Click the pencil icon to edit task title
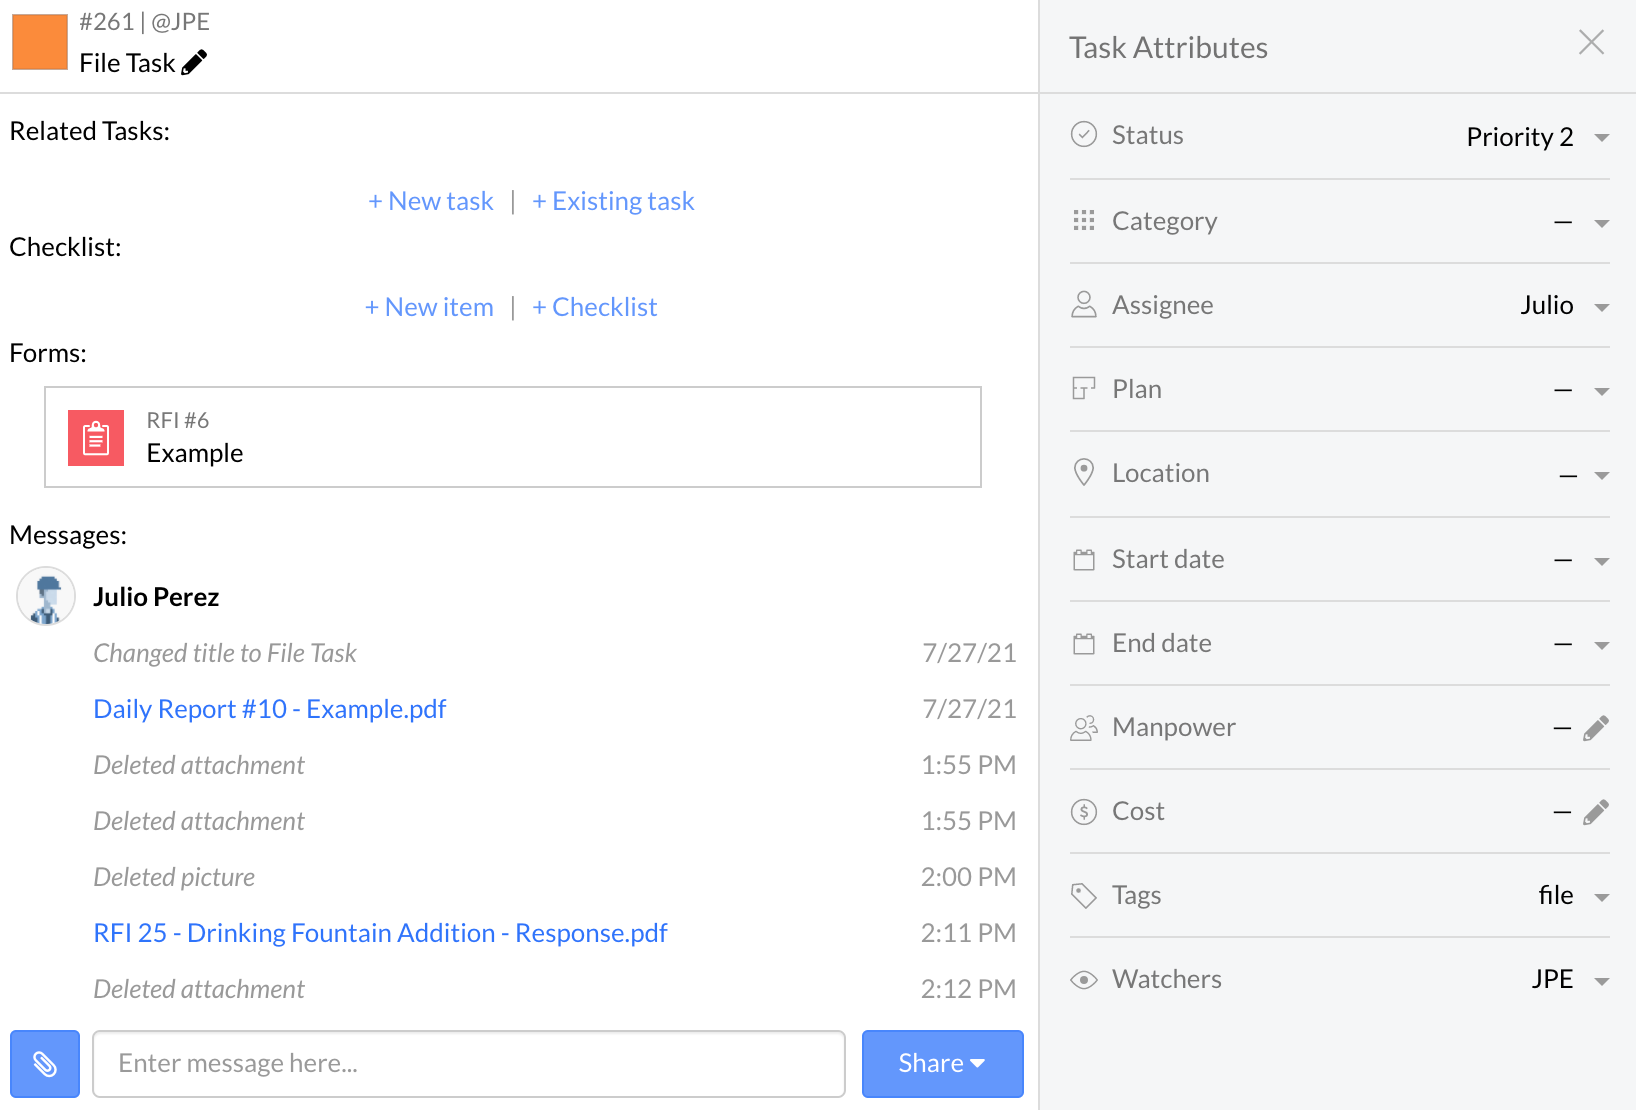The height and width of the screenshot is (1110, 1636). click(196, 62)
